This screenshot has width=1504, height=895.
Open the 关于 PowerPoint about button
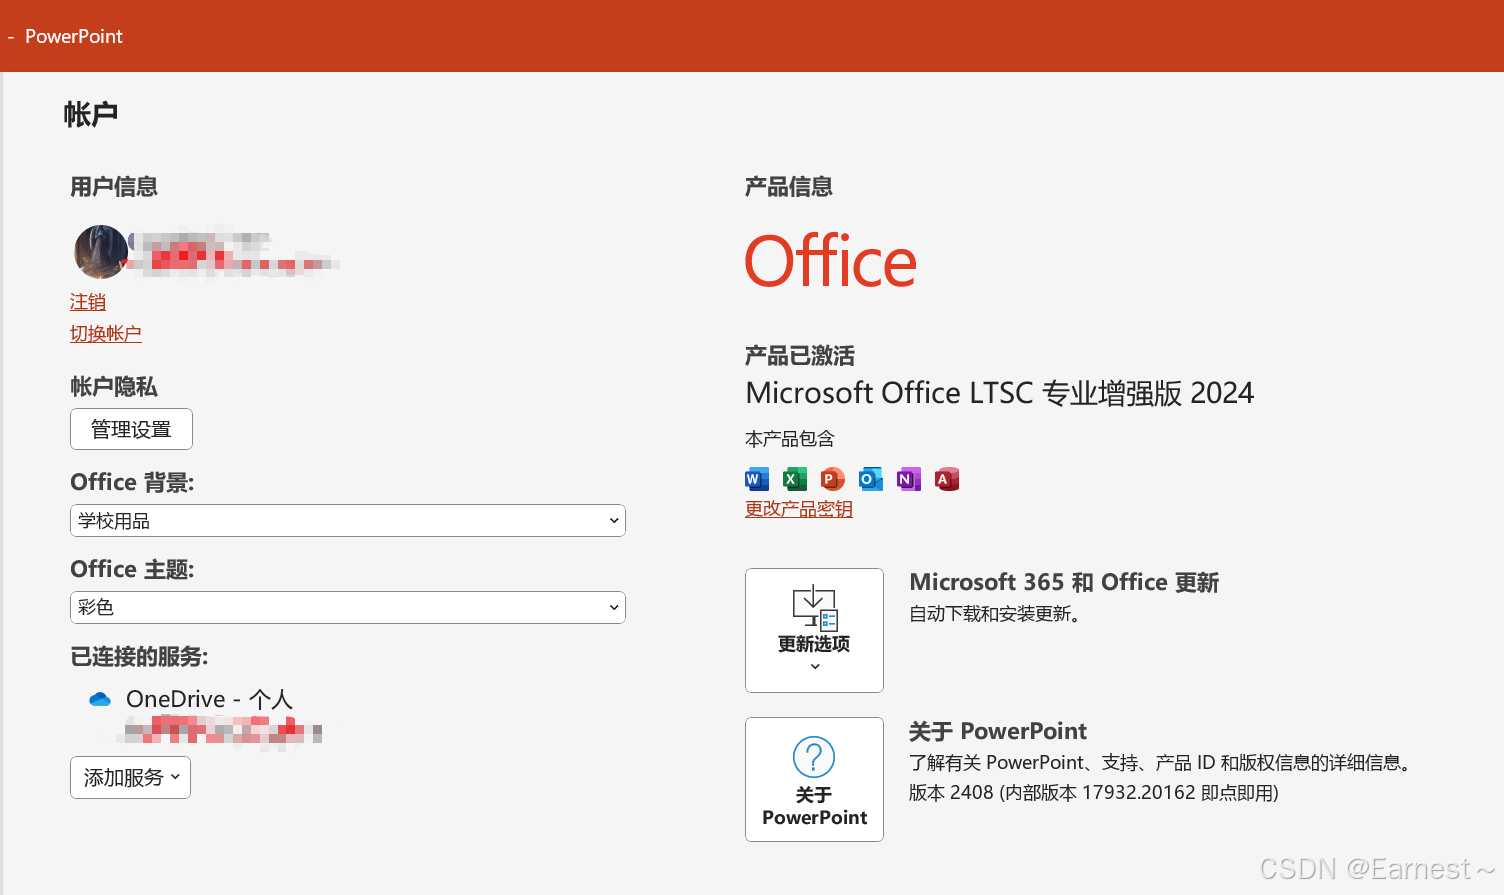coord(814,779)
